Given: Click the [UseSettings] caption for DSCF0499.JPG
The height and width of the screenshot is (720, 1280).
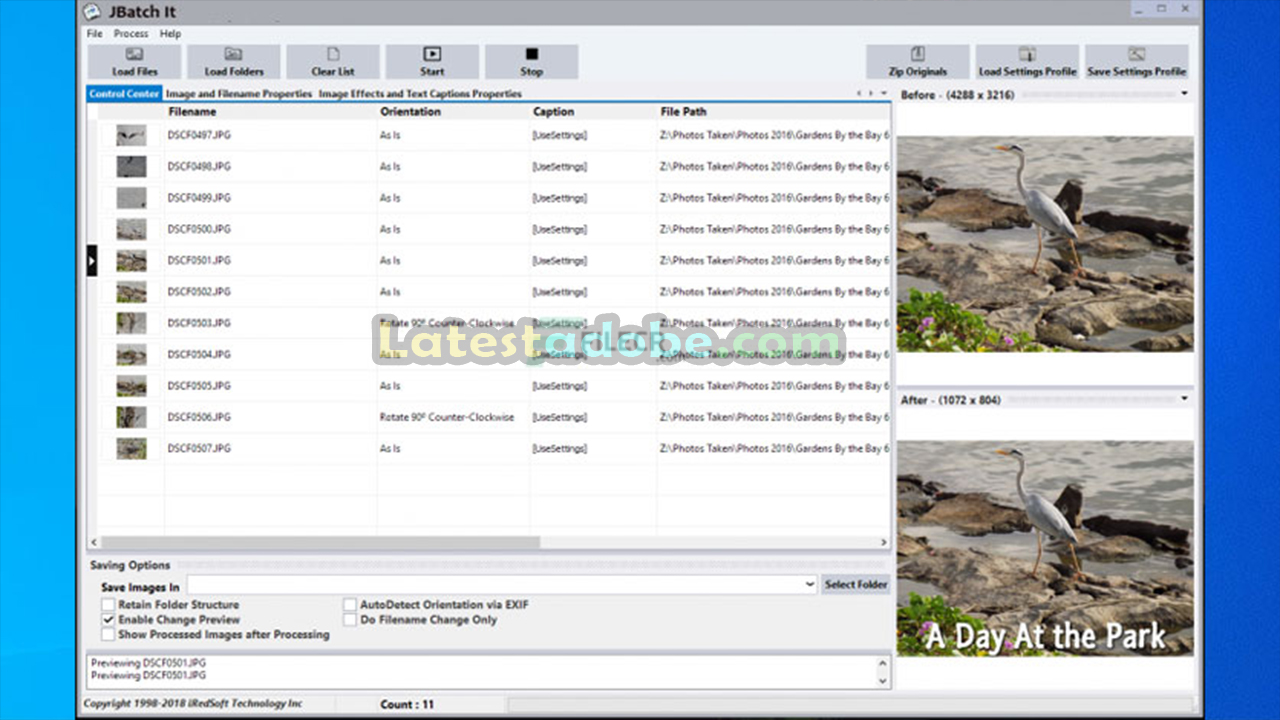Looking at the screenshot, I should point(559,198).
